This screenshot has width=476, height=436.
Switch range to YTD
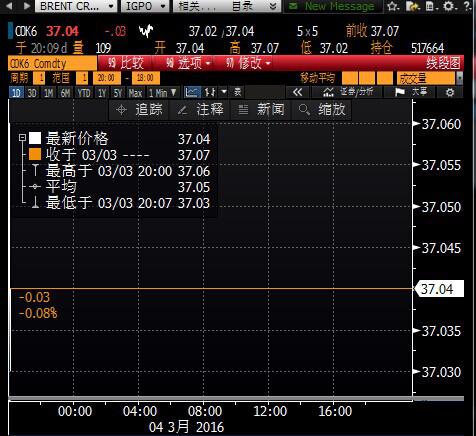point(83,93)
